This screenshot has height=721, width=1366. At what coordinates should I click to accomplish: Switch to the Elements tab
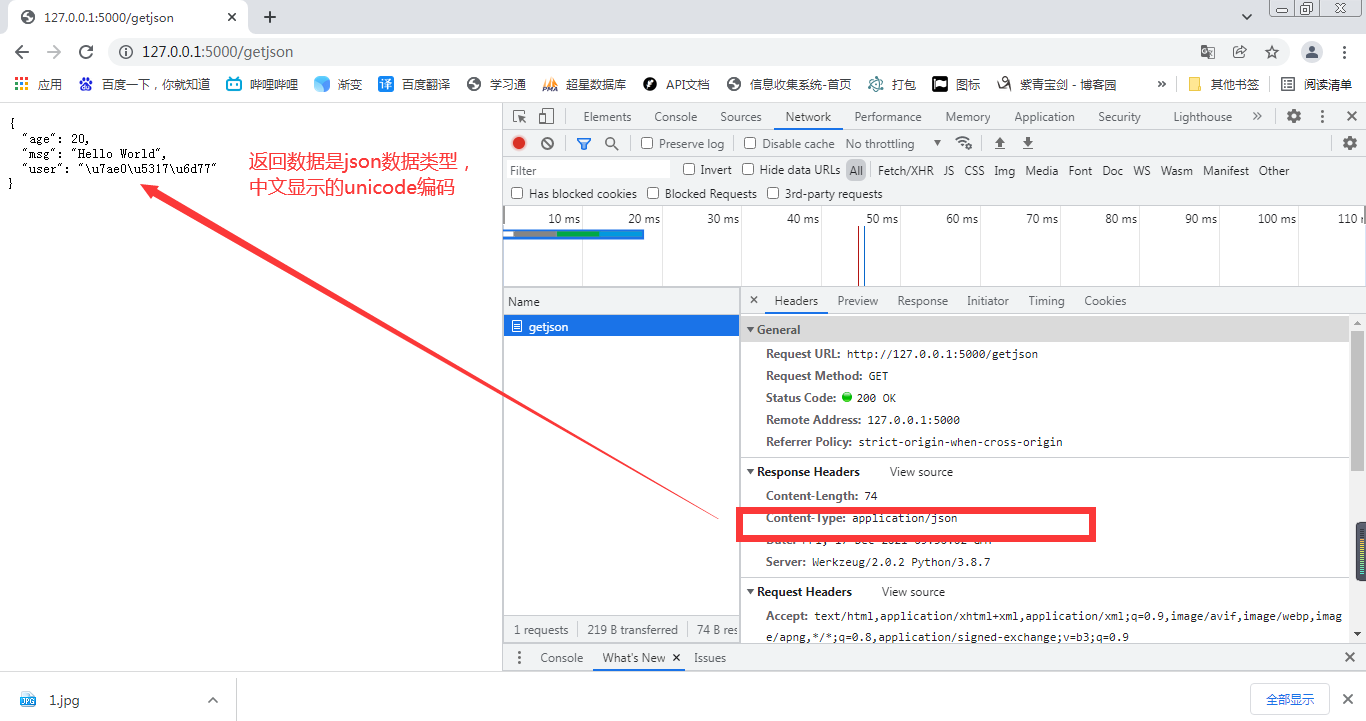coord(607,117)
